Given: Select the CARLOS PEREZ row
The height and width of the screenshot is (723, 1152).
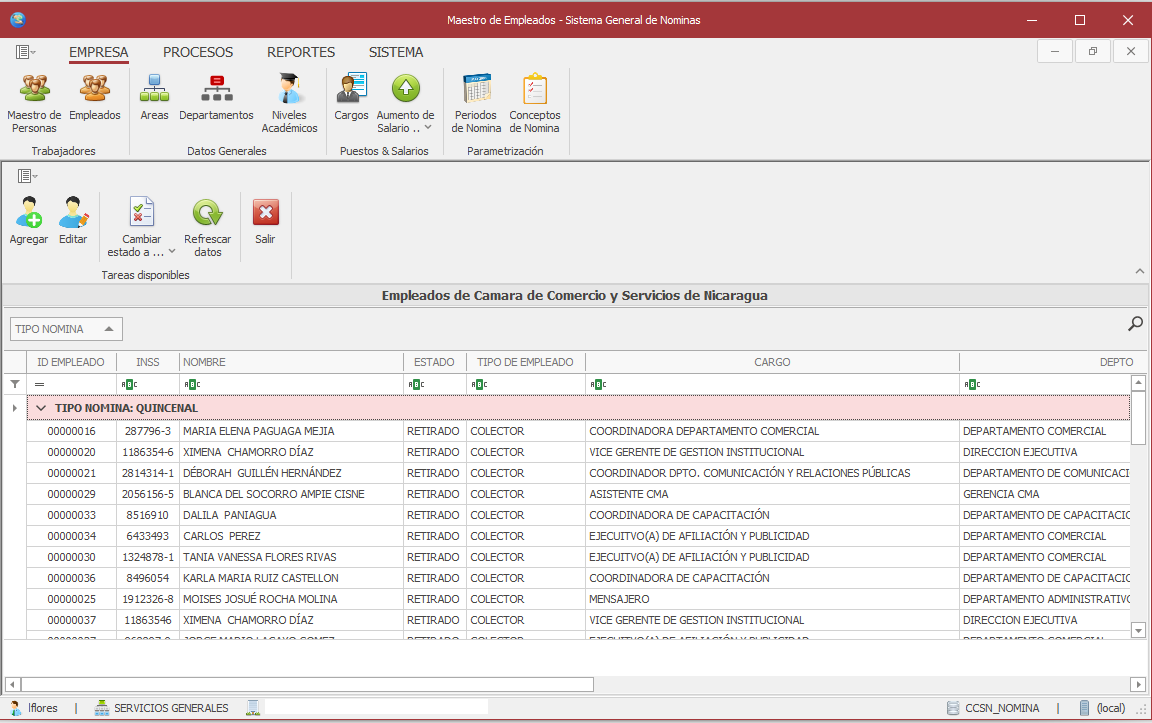Looking at the screenshot, I should click(578, 536).
